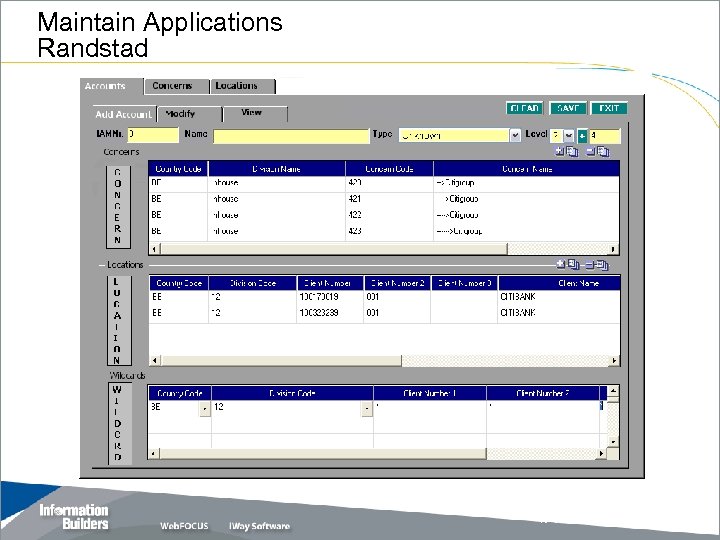Click remove-row icon above Locations grid
The height and width of the screenshot is (540, 720).
click(590, 265)
